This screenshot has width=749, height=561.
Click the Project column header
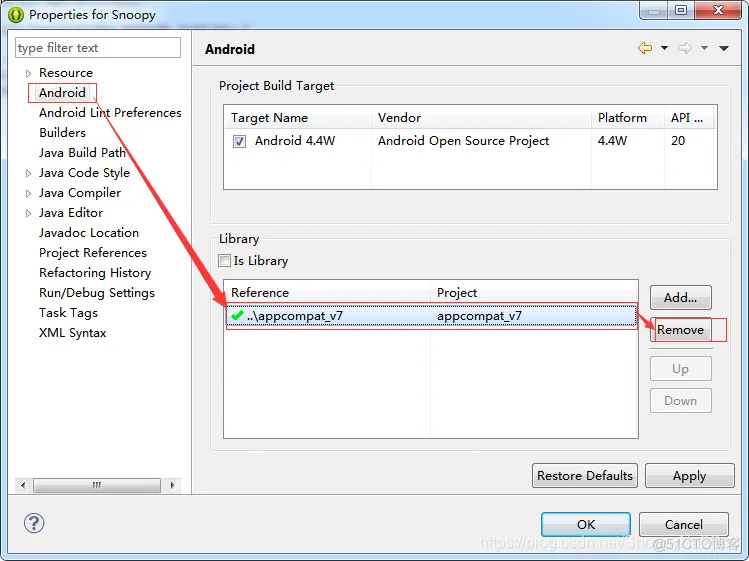click(x=534, y=292)
